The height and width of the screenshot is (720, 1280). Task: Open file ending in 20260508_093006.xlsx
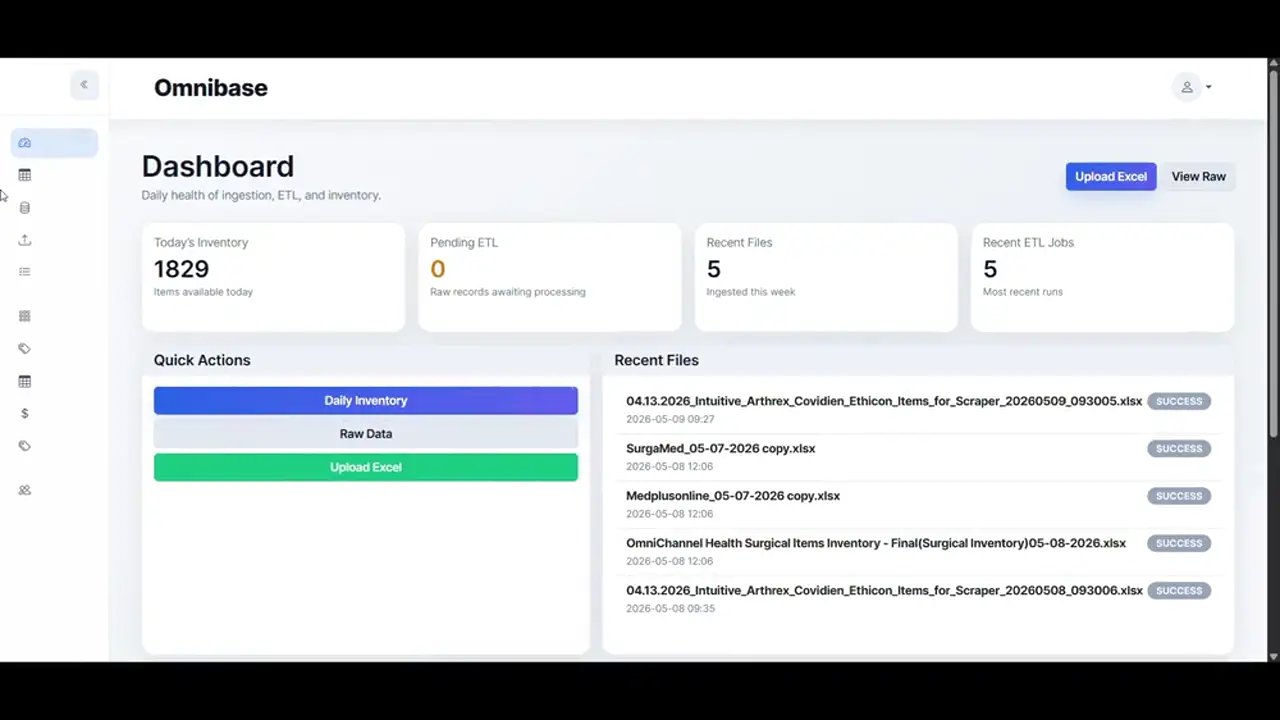click(885, 591)
